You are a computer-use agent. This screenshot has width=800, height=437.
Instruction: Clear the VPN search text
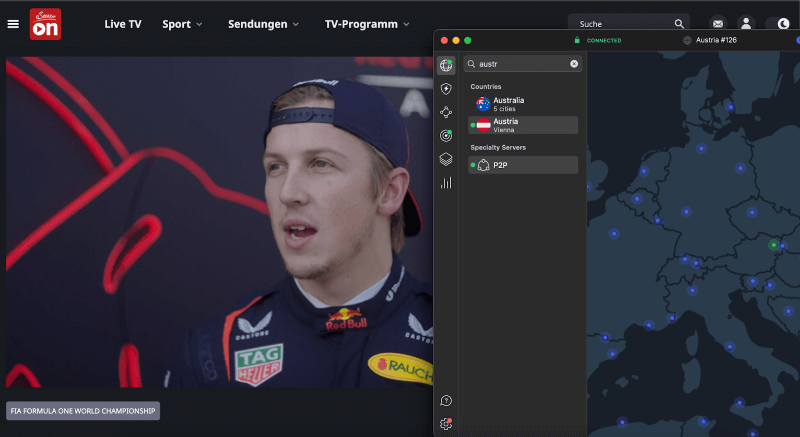(574, 64)
